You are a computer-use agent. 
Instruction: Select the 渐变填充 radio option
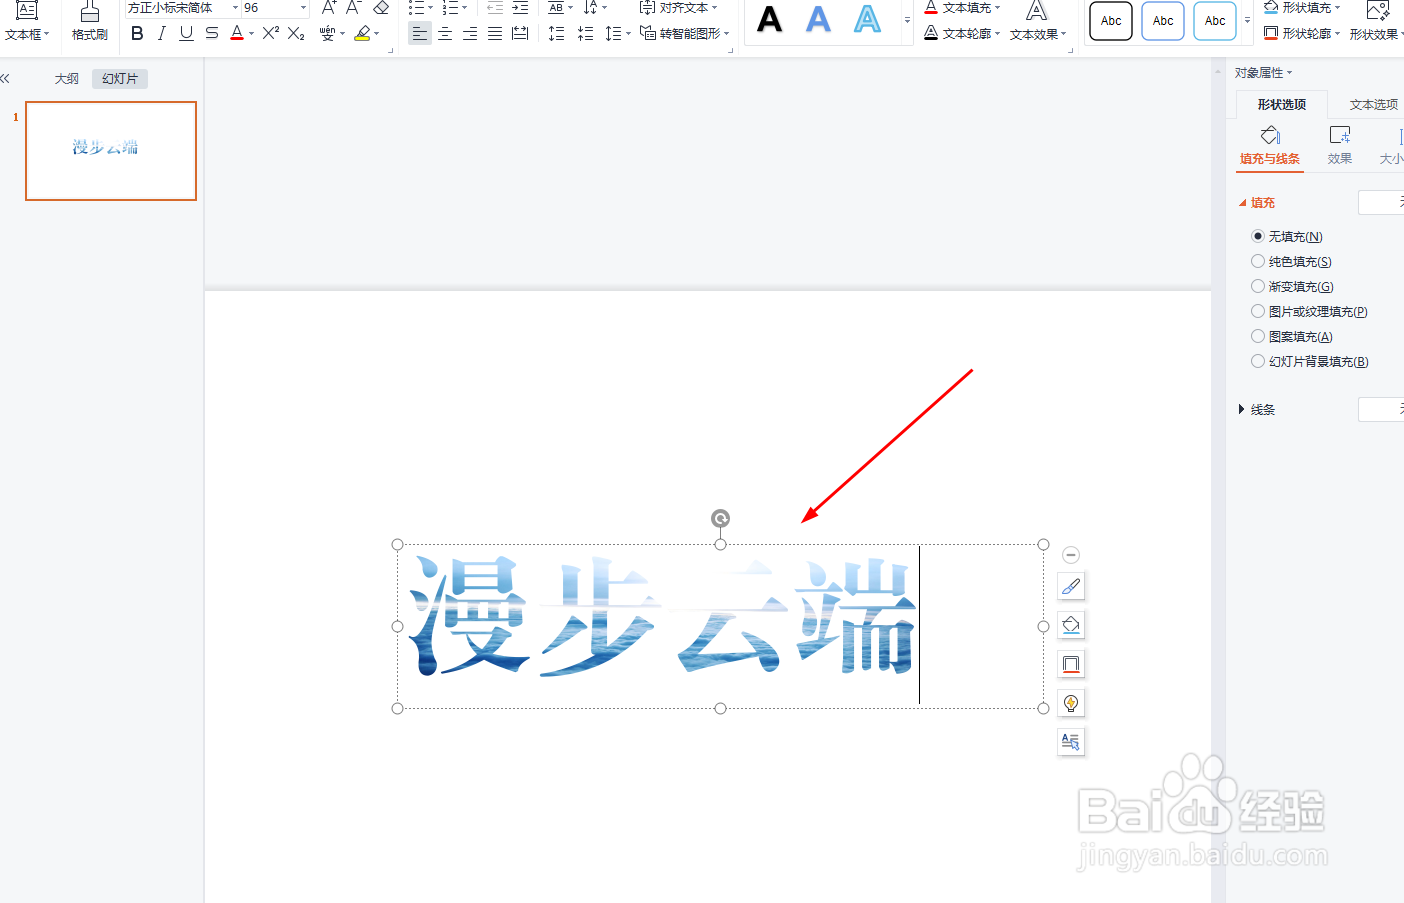pyautogui.click(x=1257, y=286)
